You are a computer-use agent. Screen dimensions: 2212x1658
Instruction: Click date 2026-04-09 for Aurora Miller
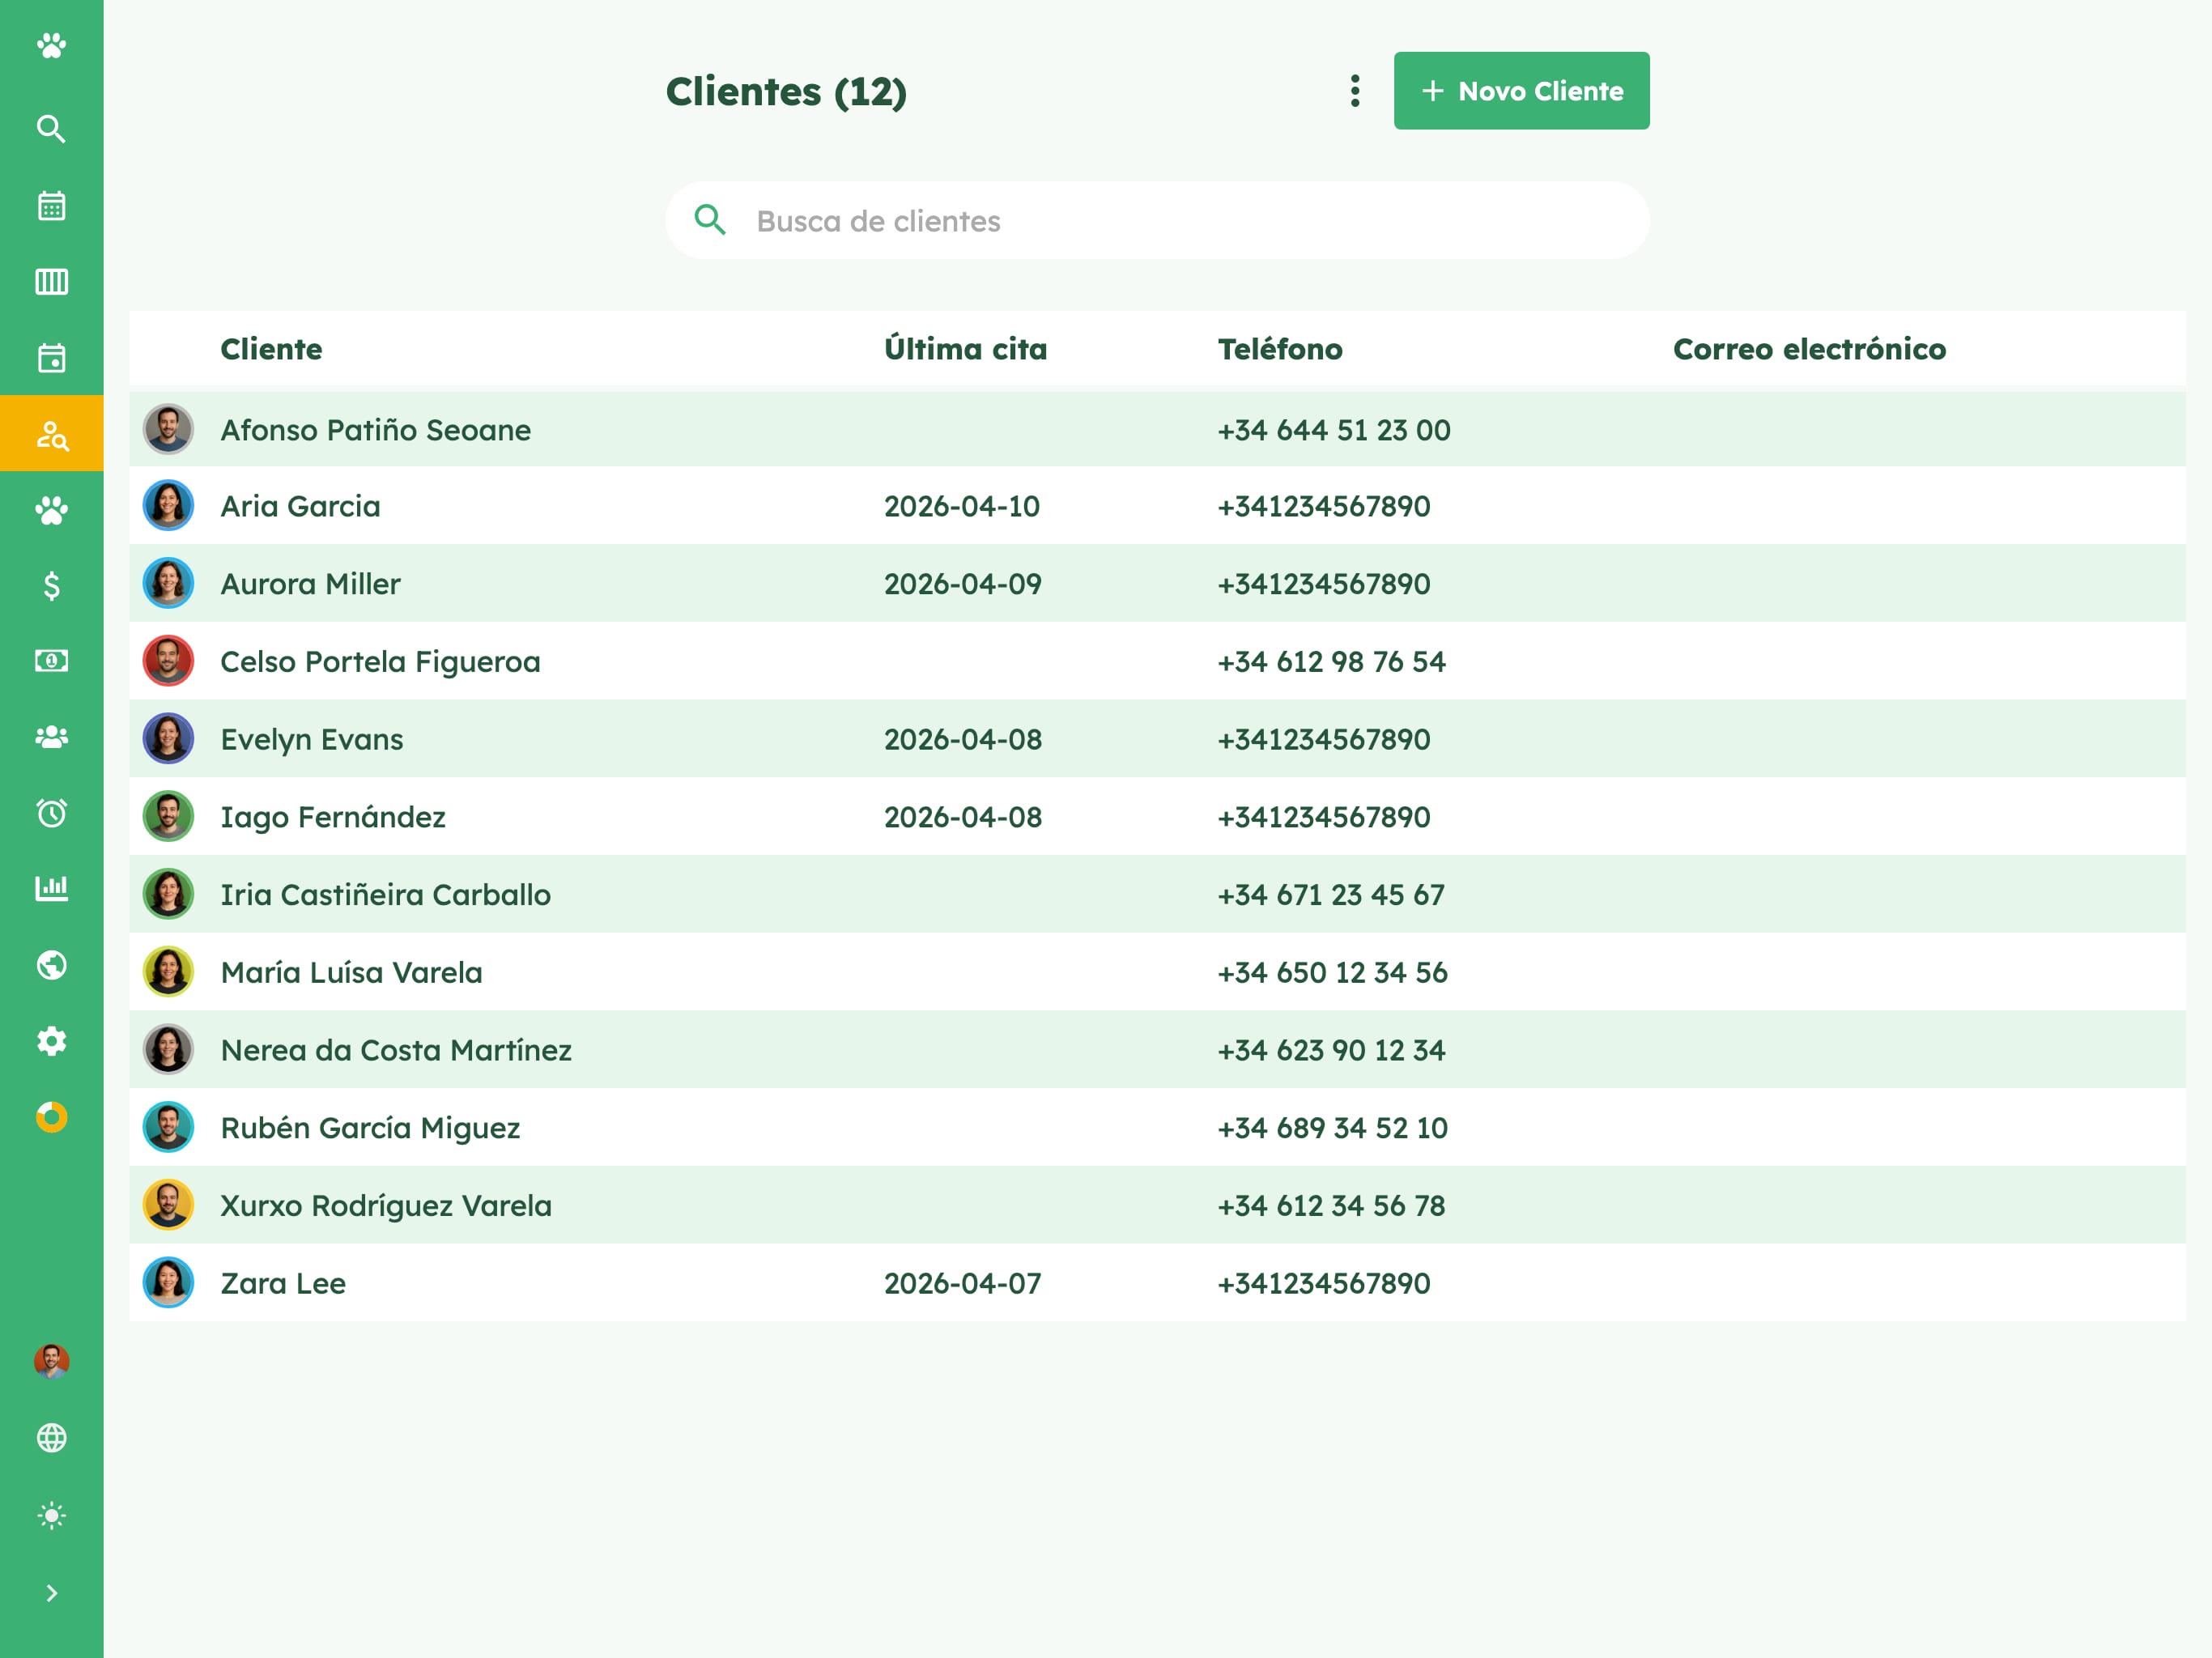pyautogui.click(x=963, y=584)
